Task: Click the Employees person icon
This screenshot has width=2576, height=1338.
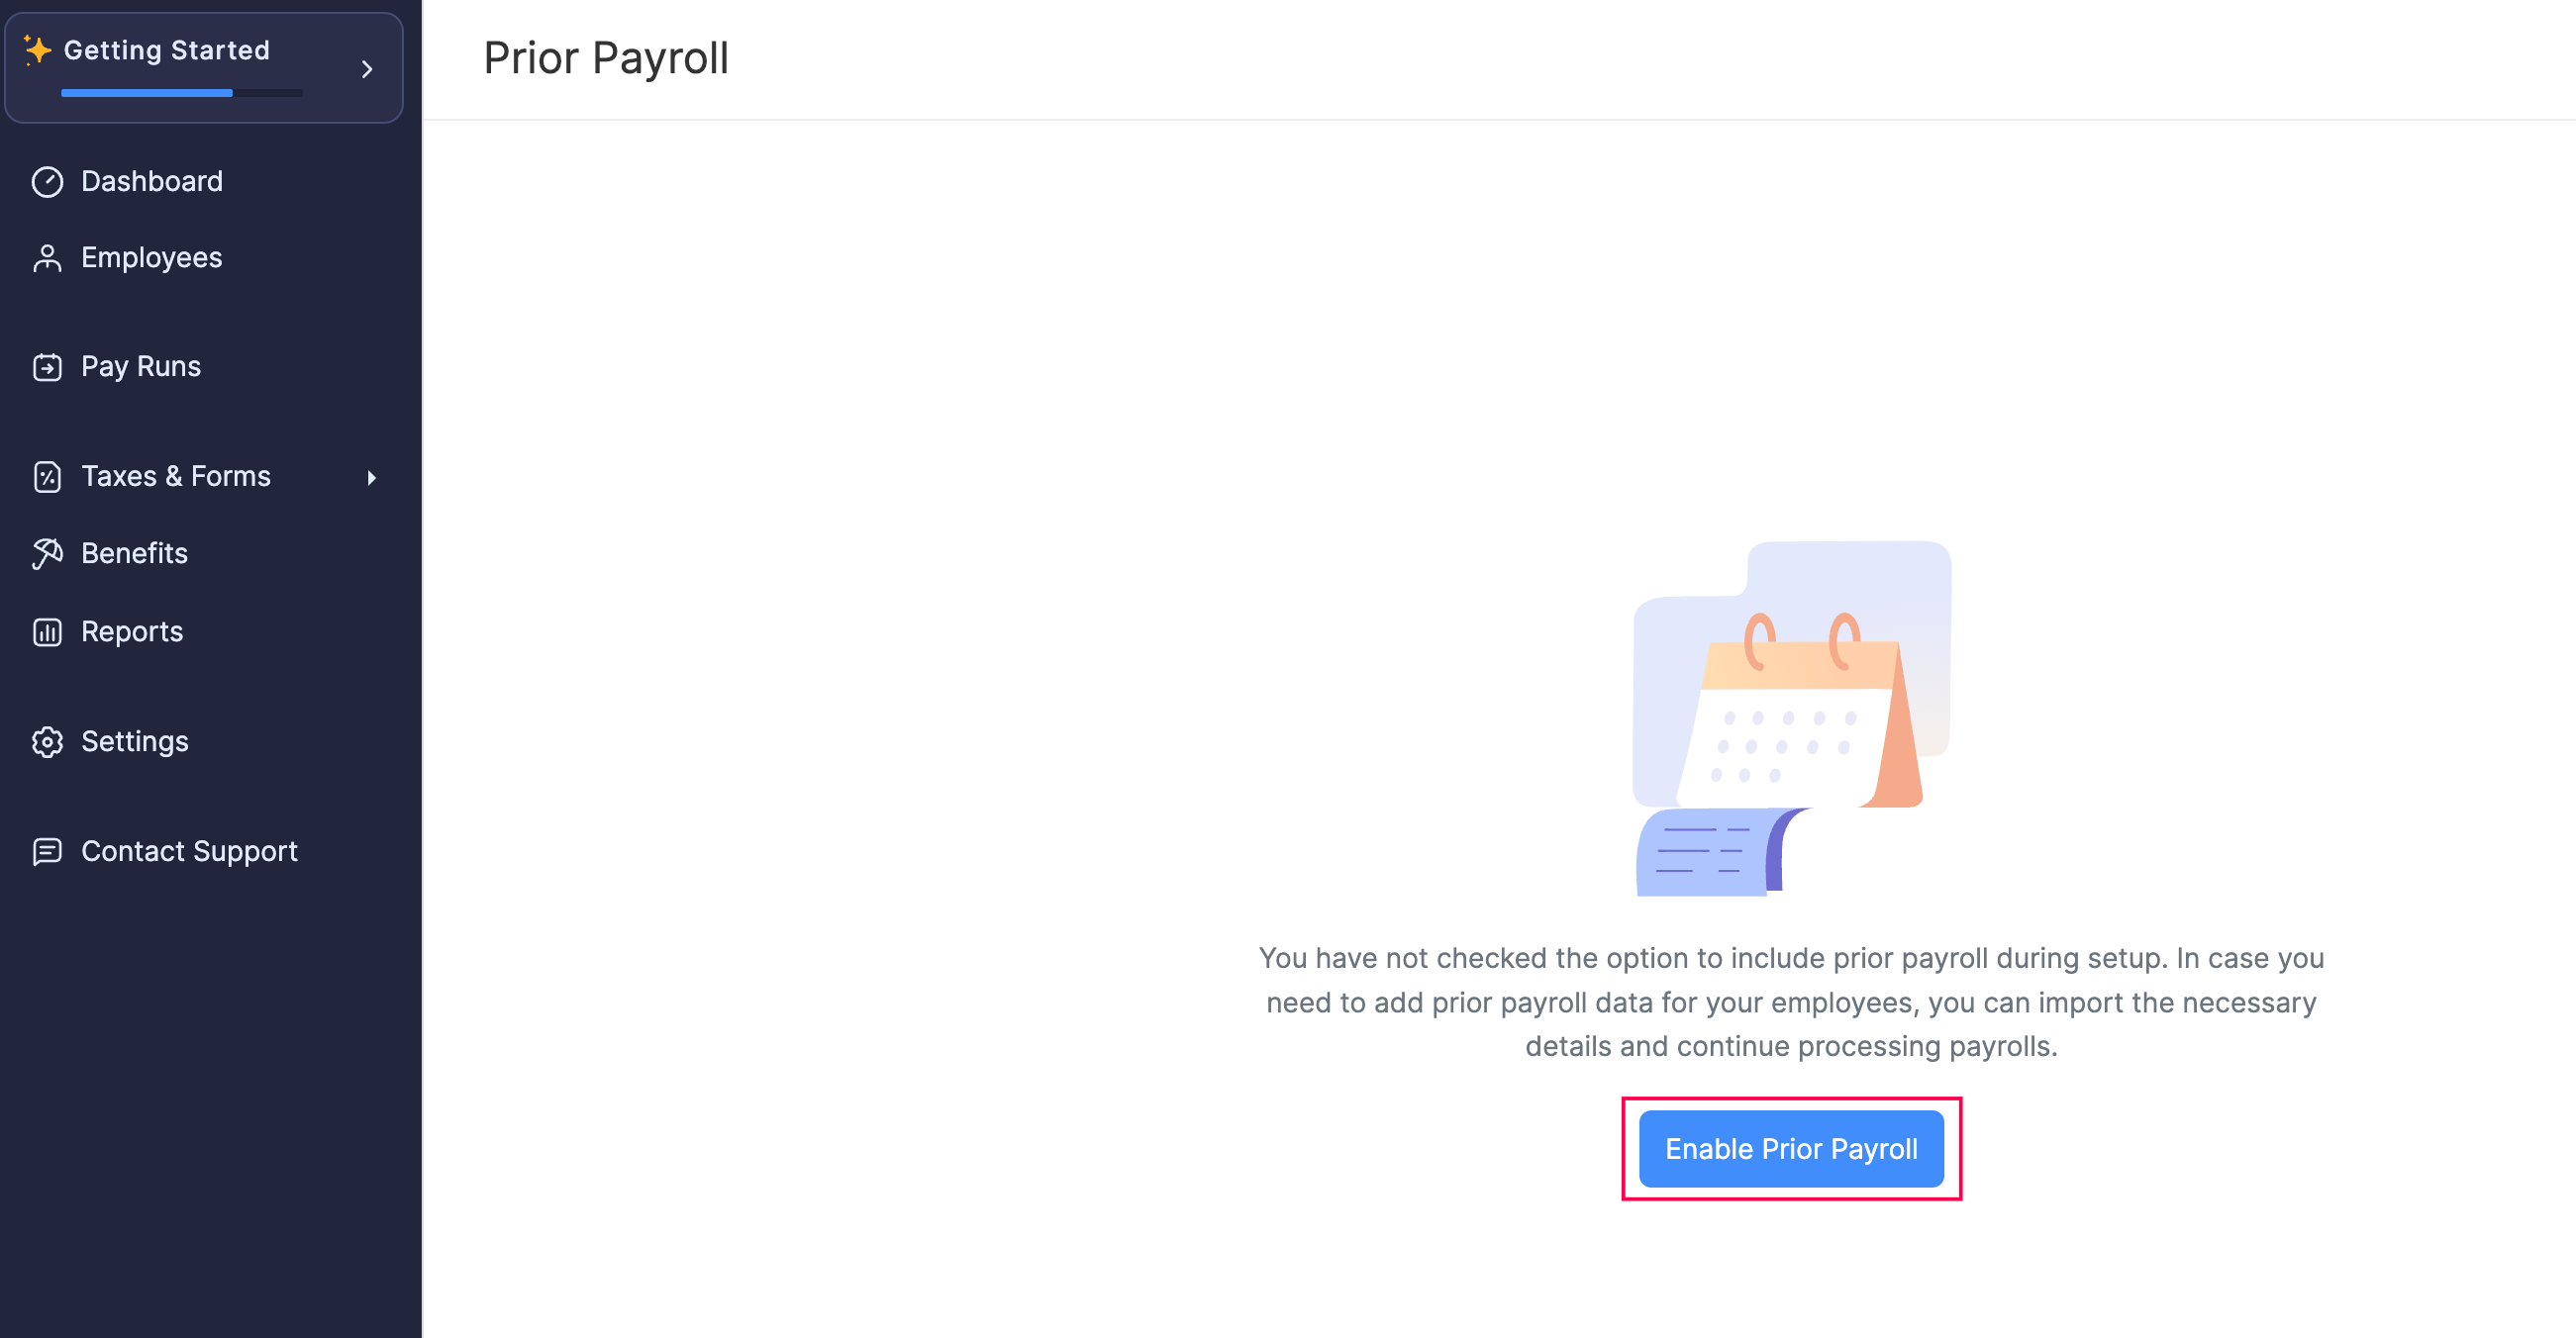Action: [47, 257]
